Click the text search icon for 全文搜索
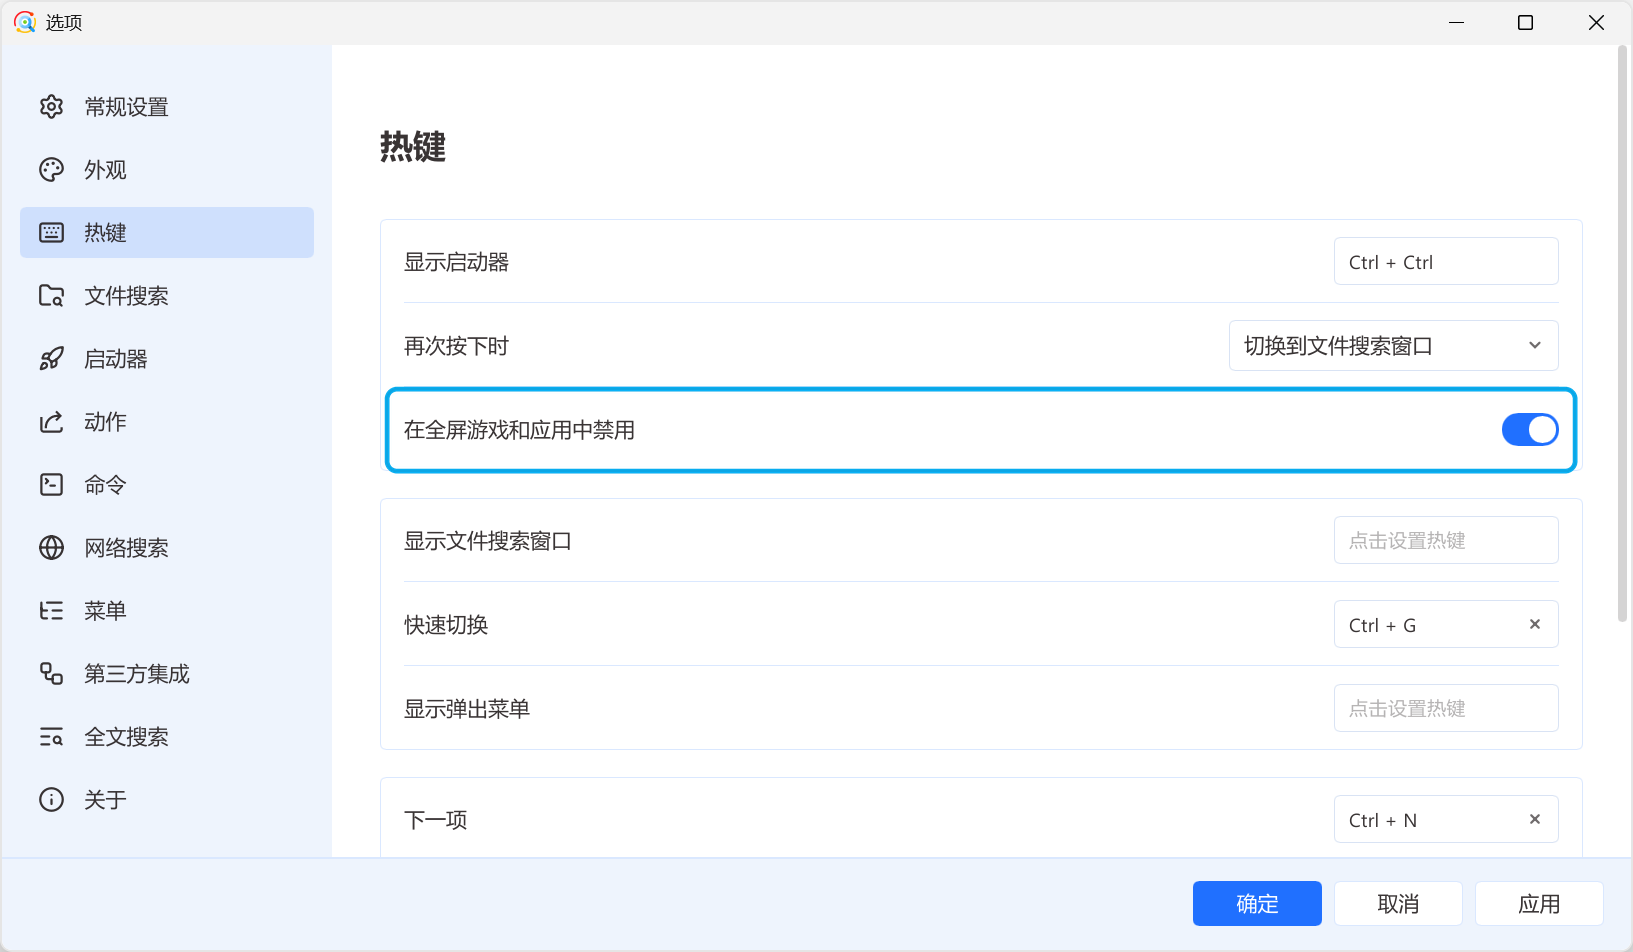This screenshot has width=1633, height=952. (51, 737)
